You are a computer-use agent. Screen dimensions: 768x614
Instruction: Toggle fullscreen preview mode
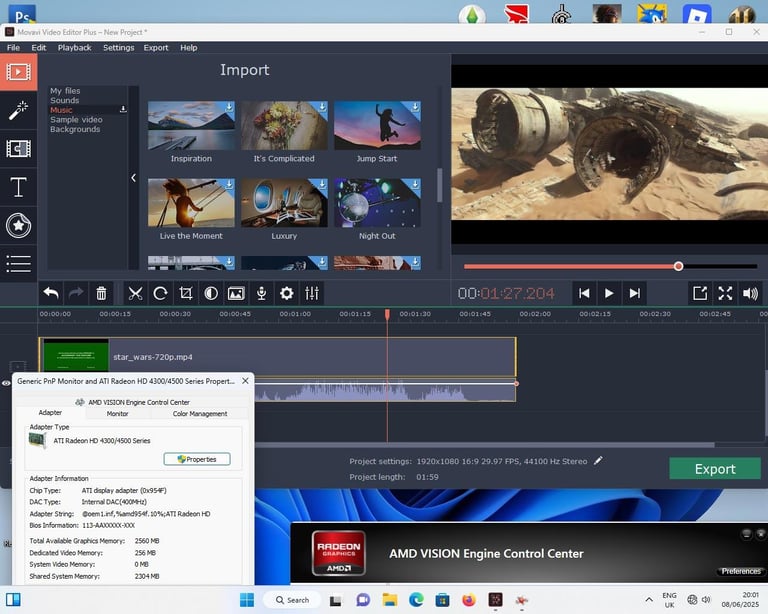725,293
